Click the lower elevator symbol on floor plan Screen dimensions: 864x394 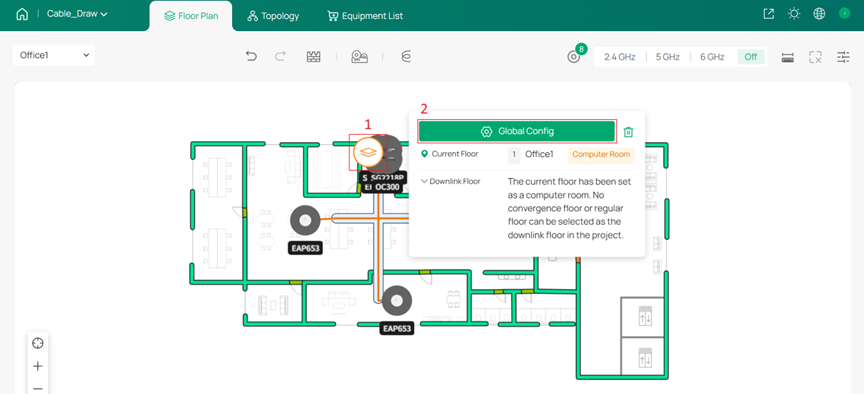click(644, 357)
